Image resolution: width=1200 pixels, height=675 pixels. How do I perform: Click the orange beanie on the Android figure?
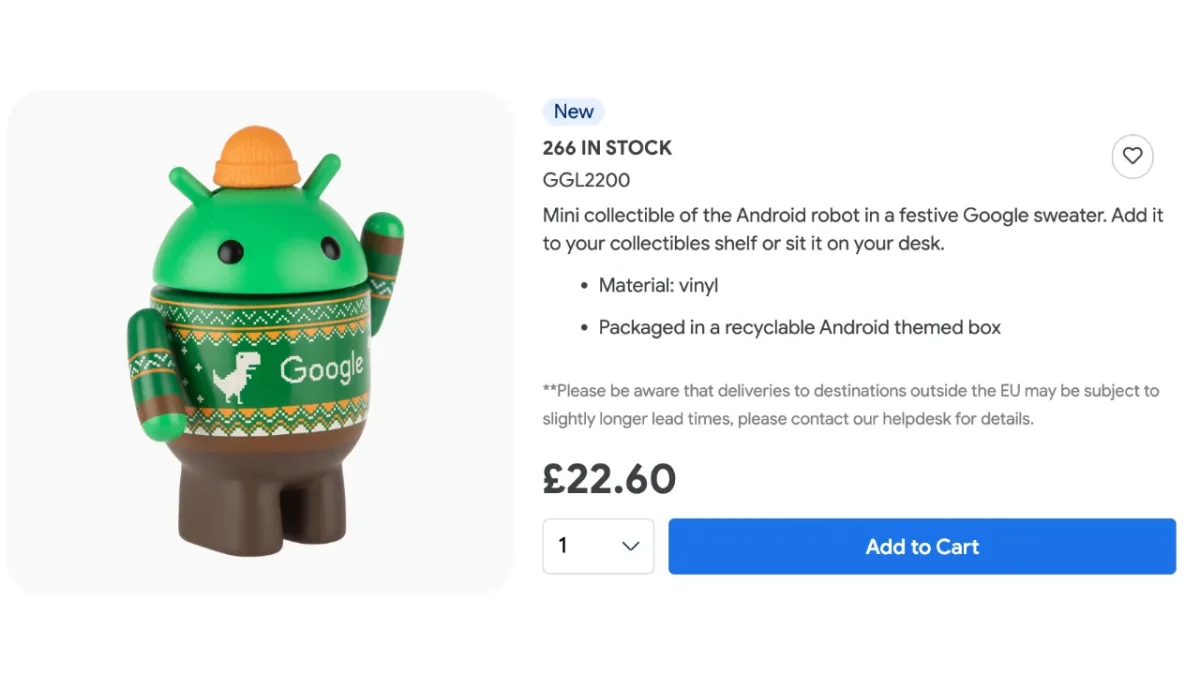tap(258, 157)
